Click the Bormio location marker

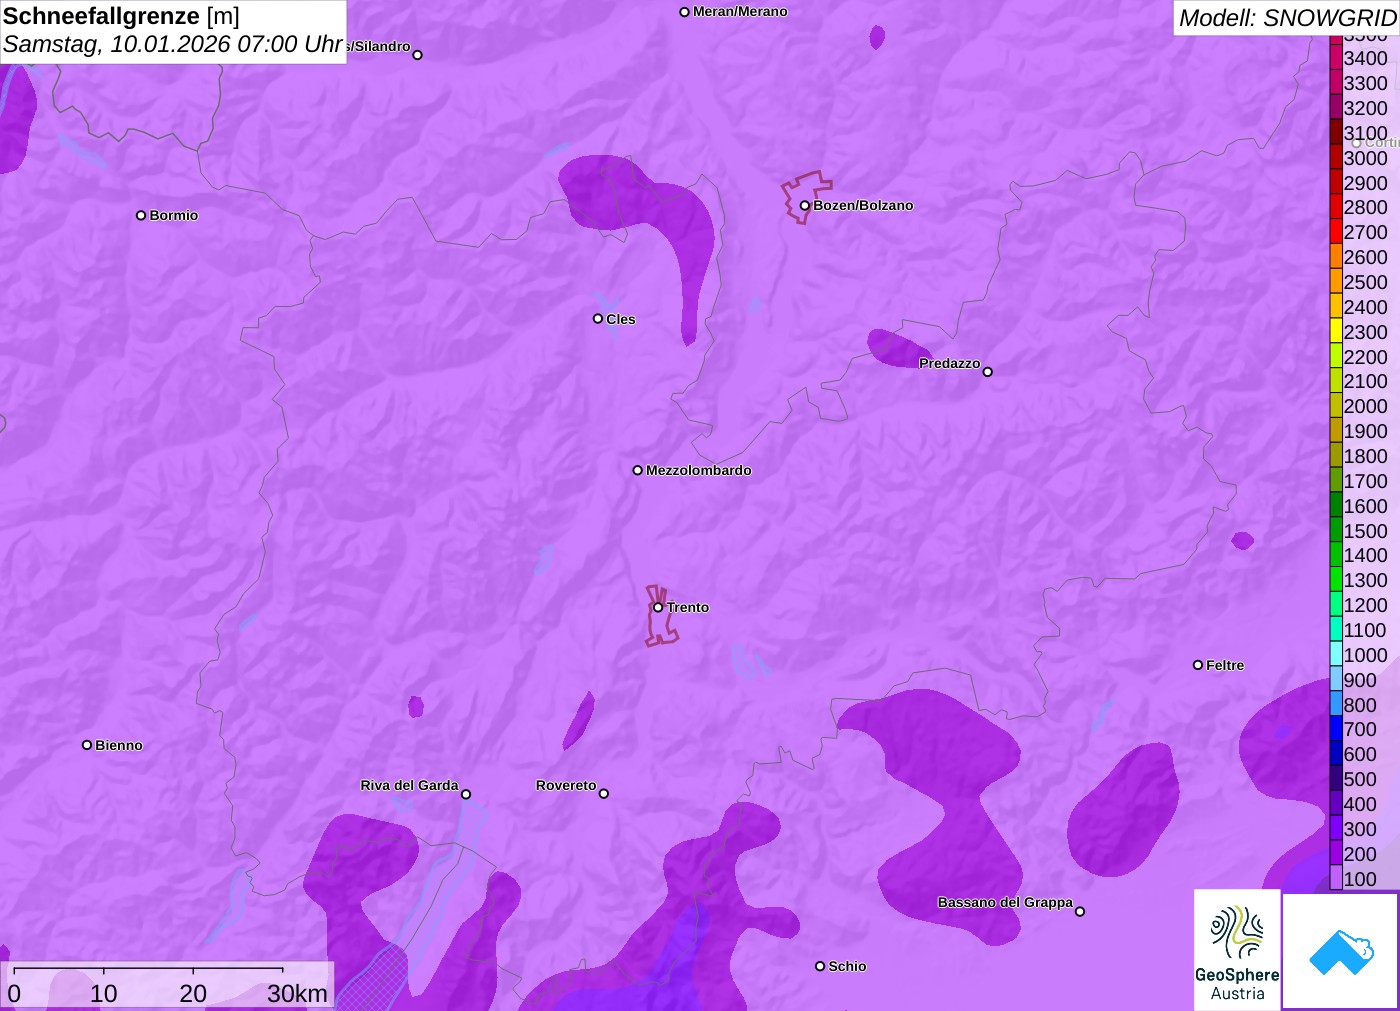(141, 215)
